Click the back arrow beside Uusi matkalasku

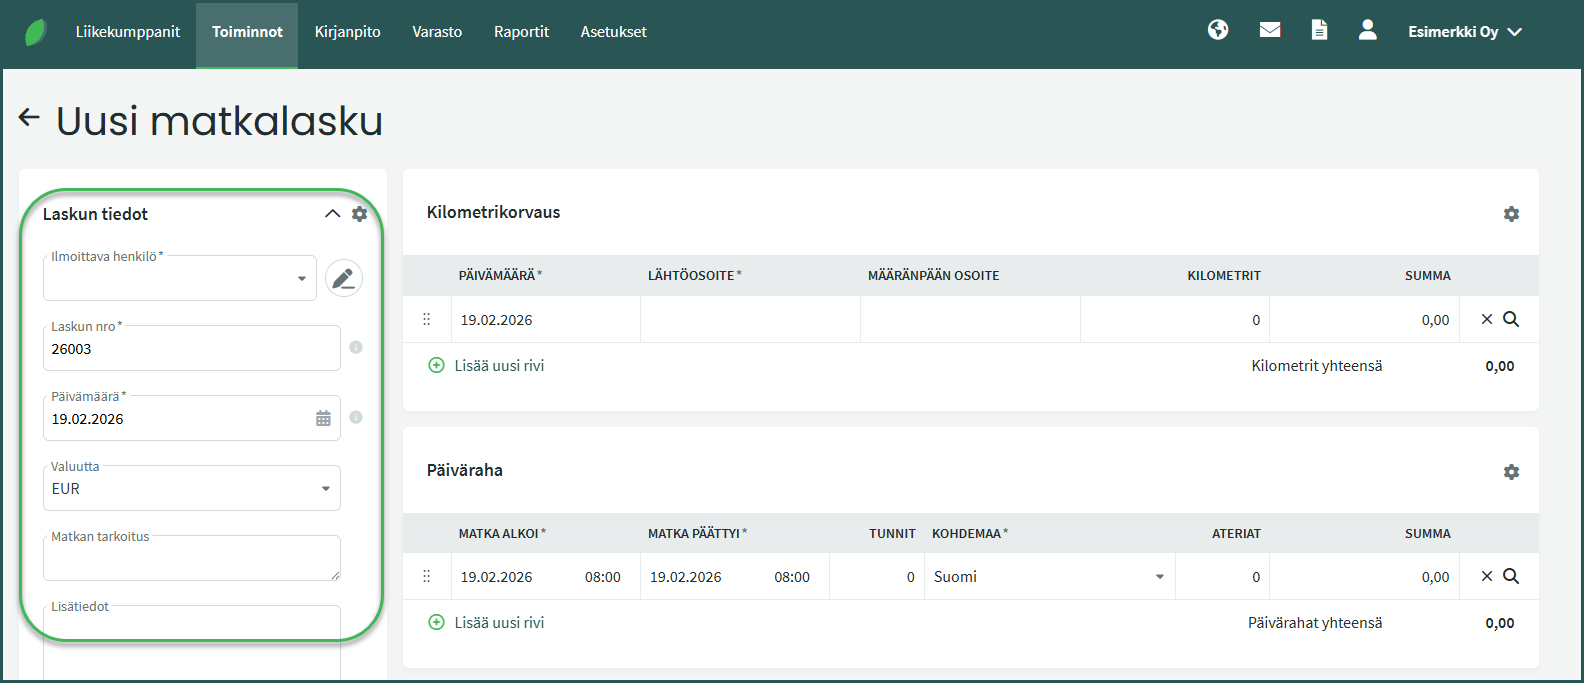(x=29, y=118)
